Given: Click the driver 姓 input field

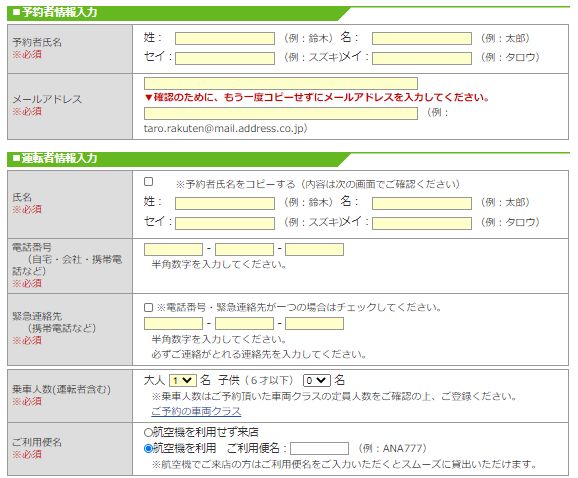Looking at the screenshot, I should pos(225,203).
